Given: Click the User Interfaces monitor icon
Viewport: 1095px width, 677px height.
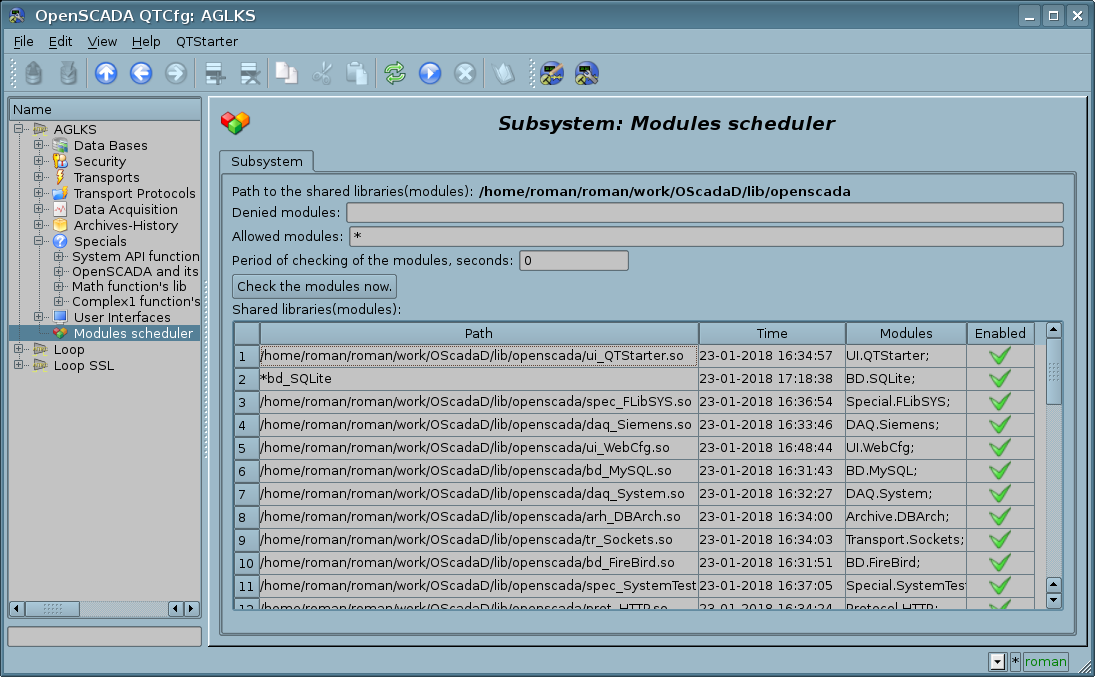Looking at the screenshot, I should [61, 317].
